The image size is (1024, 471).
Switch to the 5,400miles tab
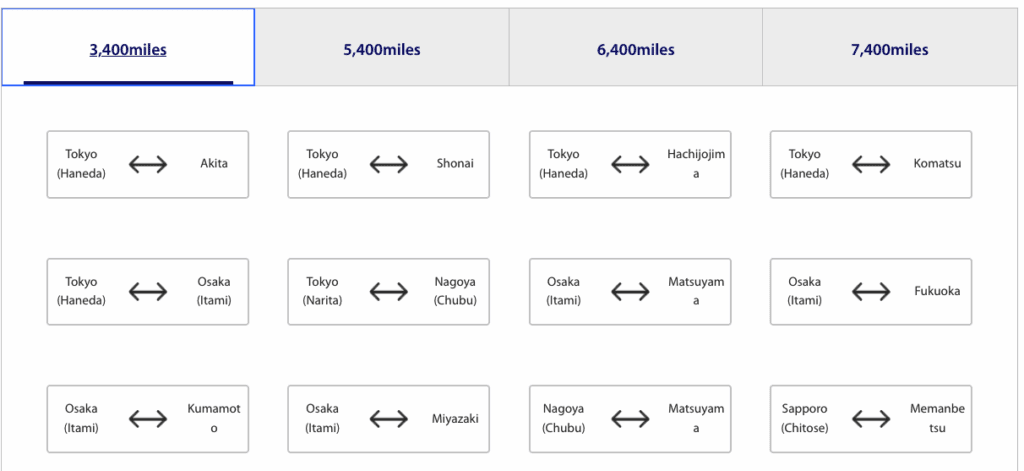(381, 49)
